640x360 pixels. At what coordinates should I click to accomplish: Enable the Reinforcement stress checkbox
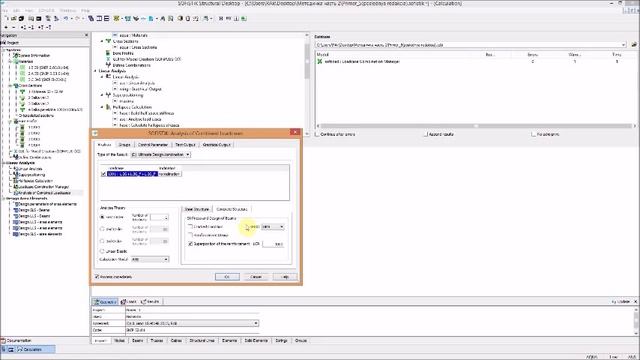[190, 235]
